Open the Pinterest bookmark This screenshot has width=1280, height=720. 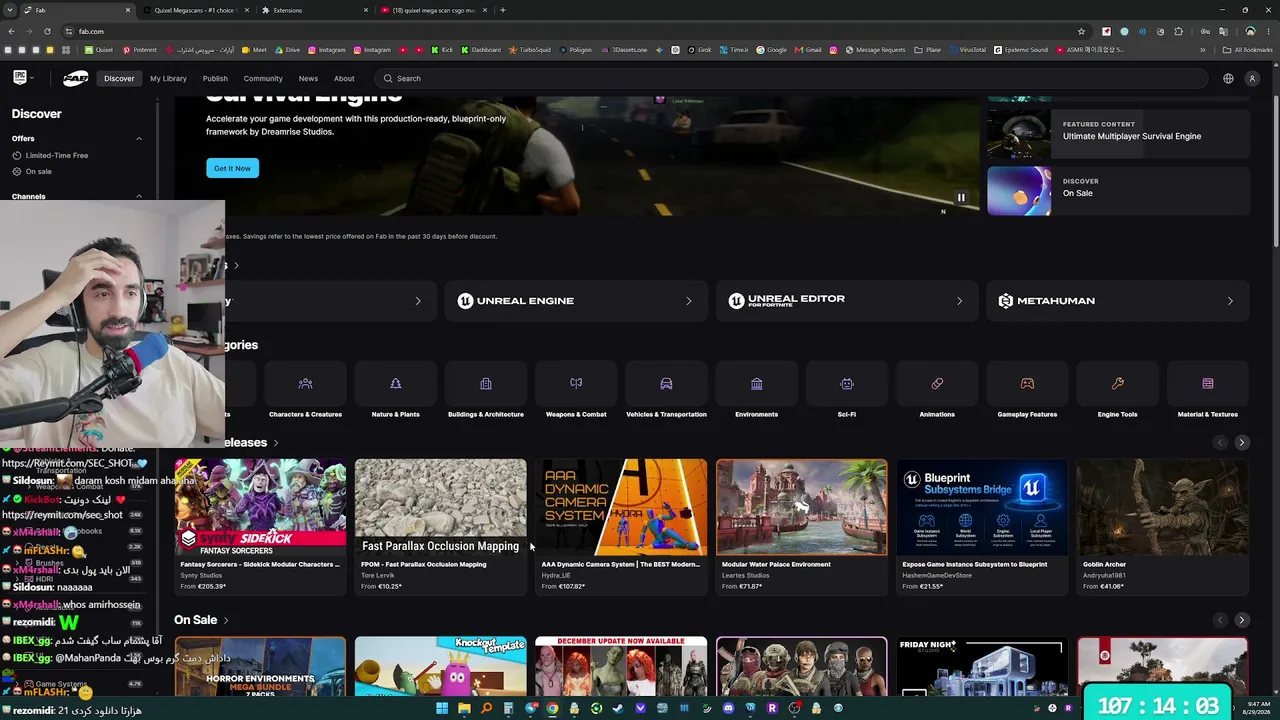[x=140, y=50]
